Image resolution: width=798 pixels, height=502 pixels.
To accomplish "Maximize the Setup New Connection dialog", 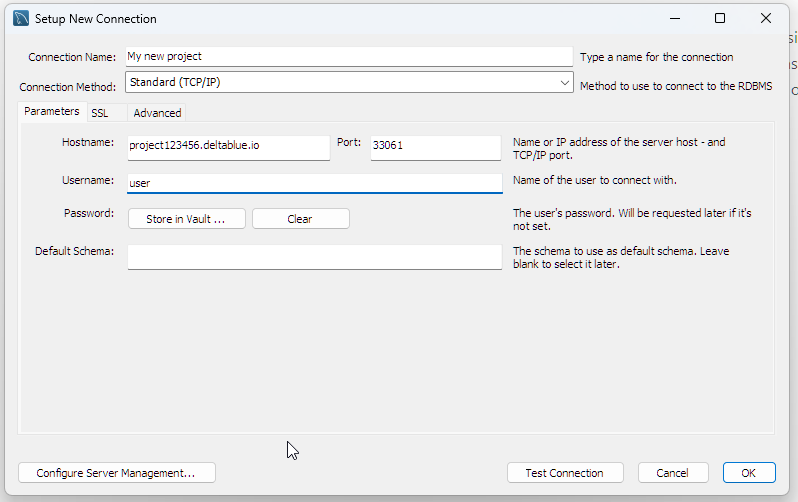I will point(720,19).
